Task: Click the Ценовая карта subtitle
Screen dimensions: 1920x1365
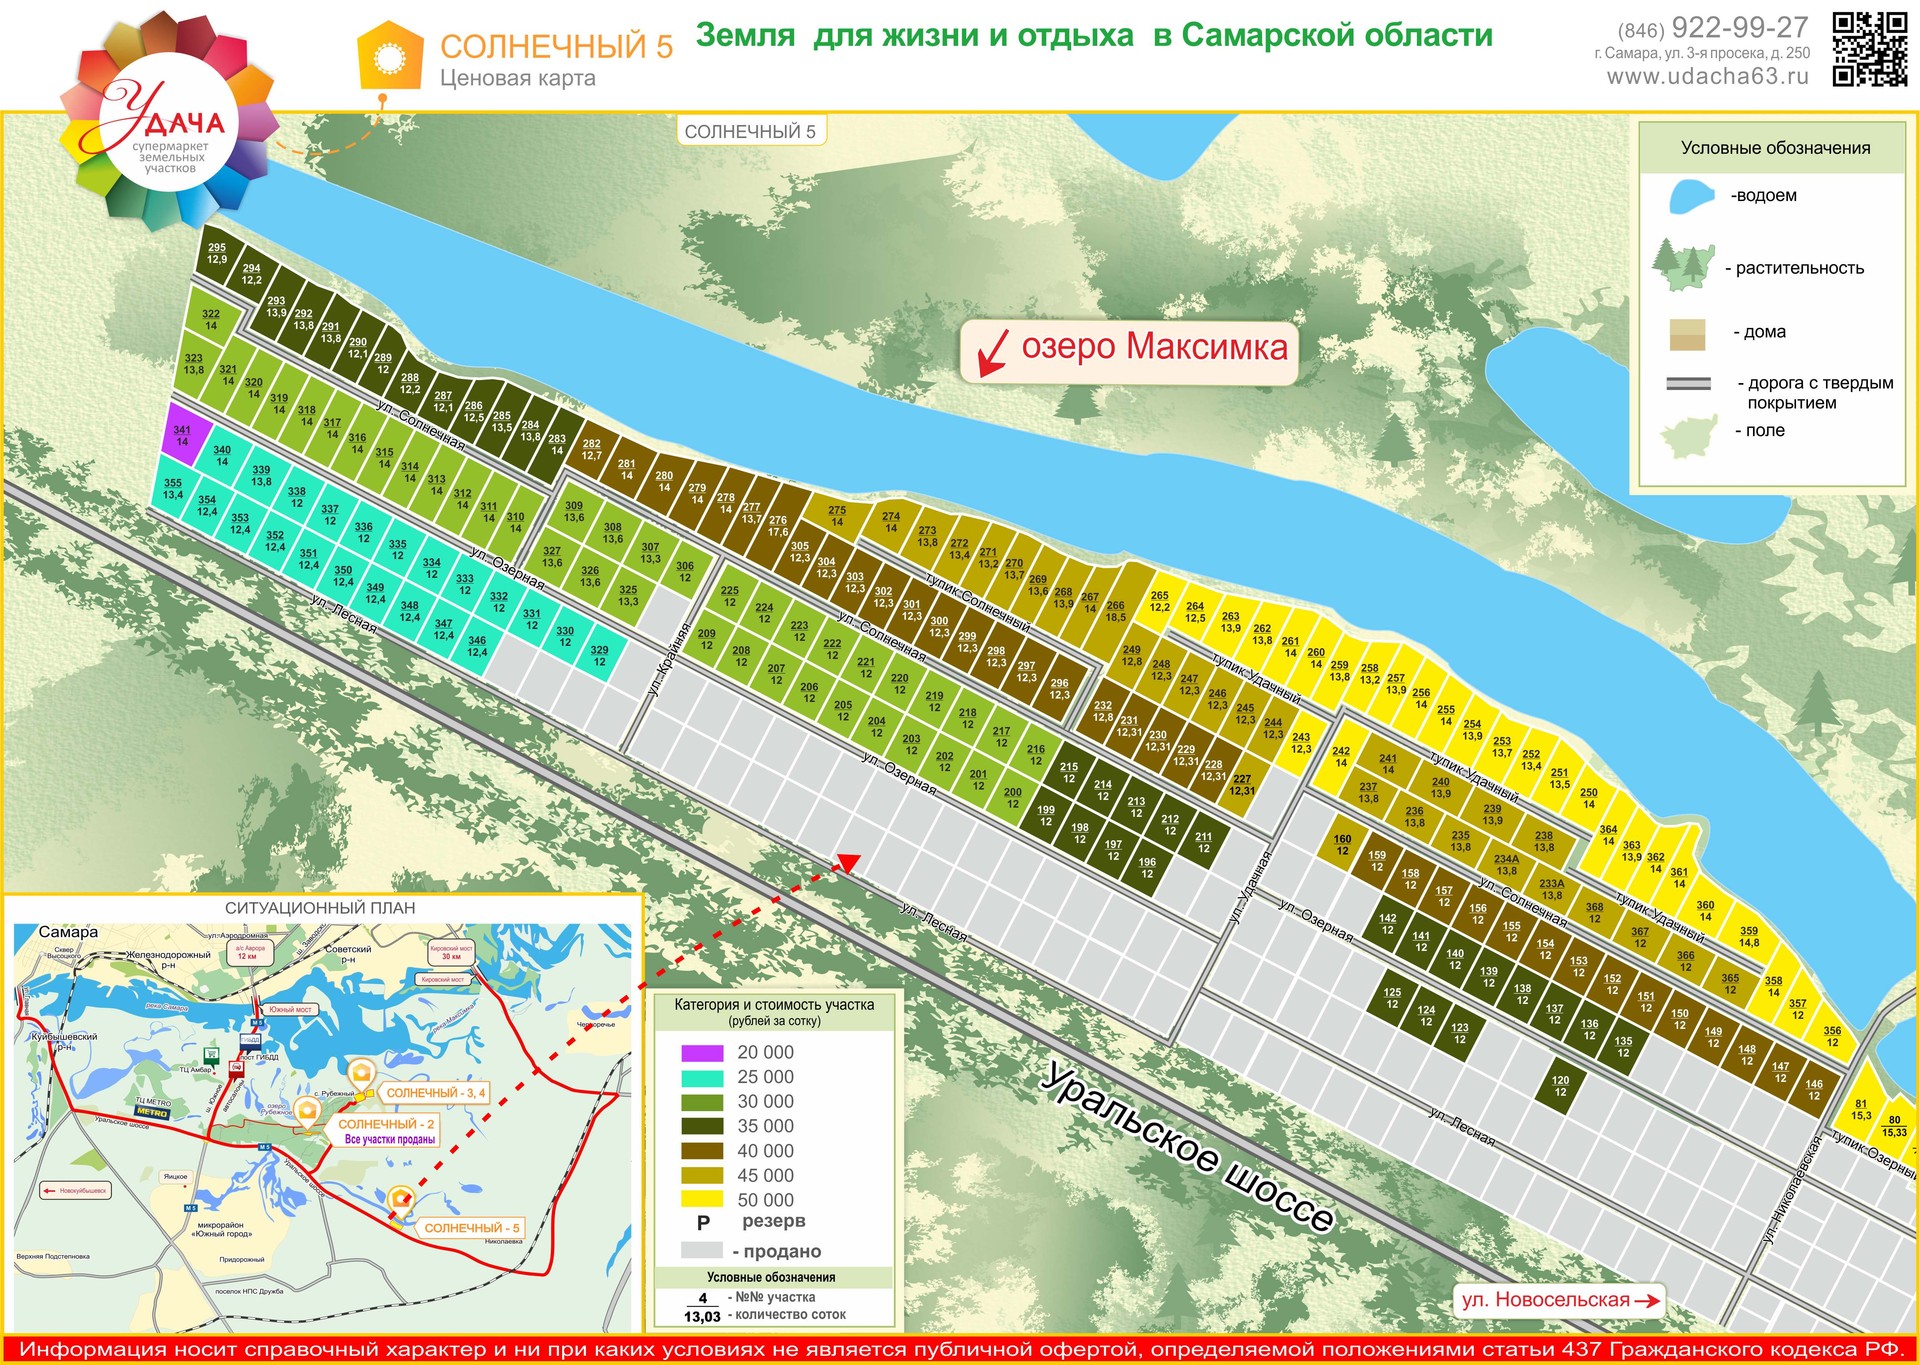Action: [x=518, y=78]
